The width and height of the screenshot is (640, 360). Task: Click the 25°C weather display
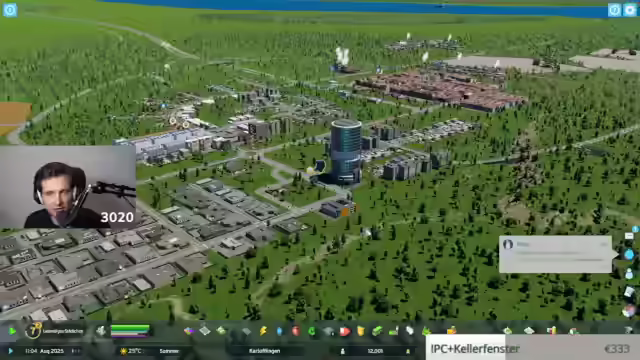pos(131,351)
